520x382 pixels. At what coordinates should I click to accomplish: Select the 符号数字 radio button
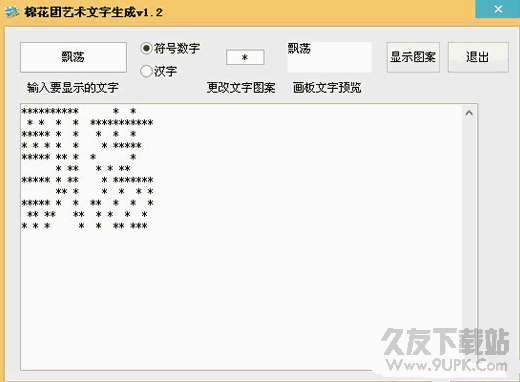146,49
